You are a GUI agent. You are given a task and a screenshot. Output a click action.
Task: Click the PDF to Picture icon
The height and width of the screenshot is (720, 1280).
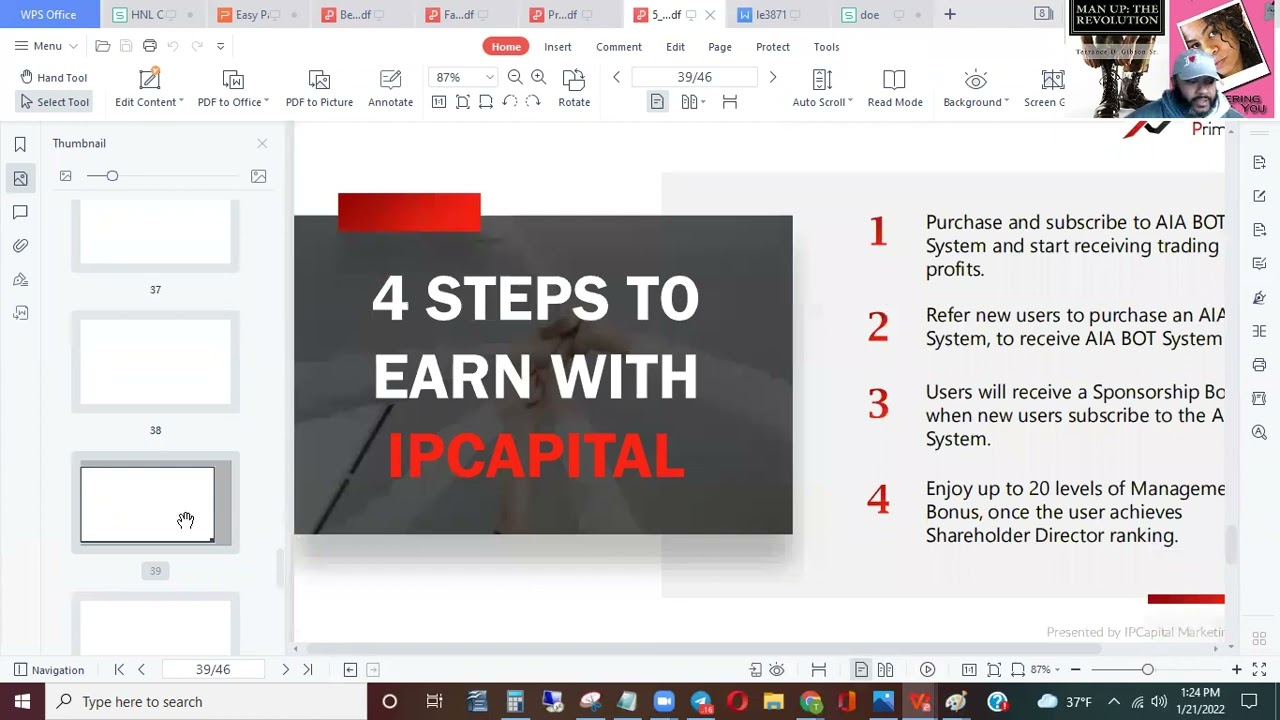click(319, 80)
